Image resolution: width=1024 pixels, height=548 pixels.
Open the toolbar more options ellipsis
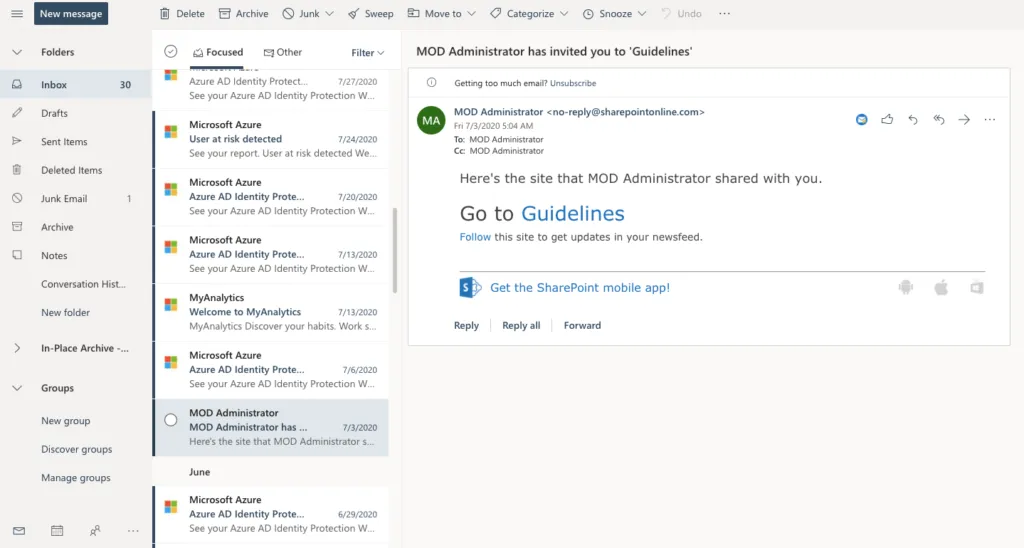coord(724,14)
